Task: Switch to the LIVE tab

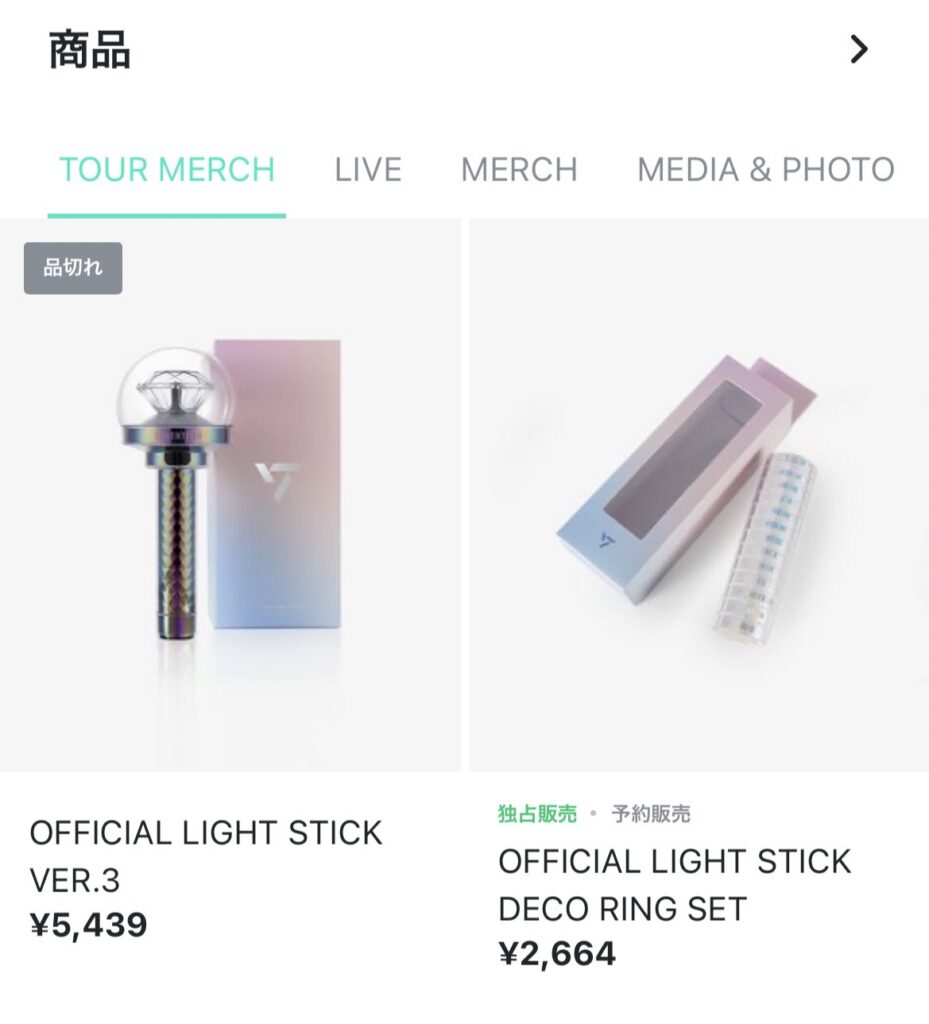Action: (368, 169)
